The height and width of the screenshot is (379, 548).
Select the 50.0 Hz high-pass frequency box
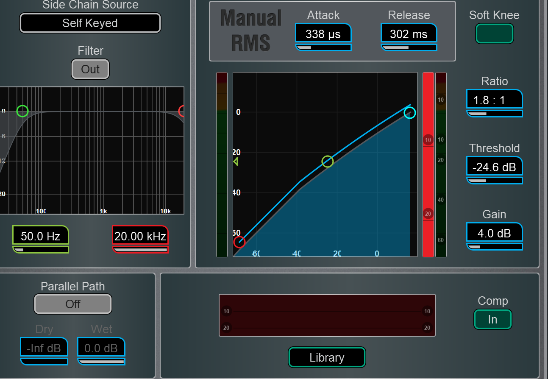[41, 236]
